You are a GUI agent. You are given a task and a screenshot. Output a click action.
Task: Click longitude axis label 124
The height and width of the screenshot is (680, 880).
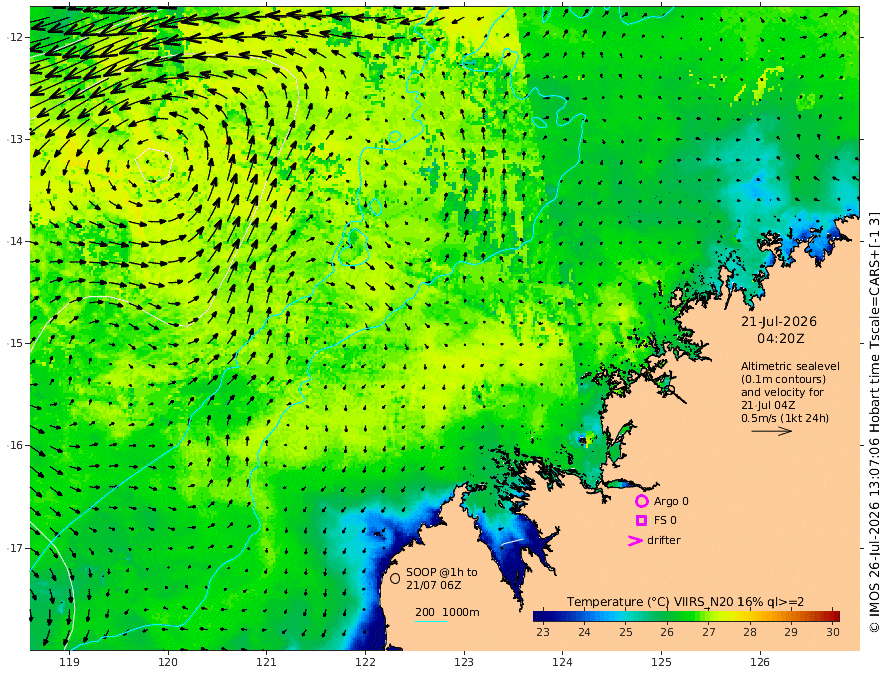(562, 663)
